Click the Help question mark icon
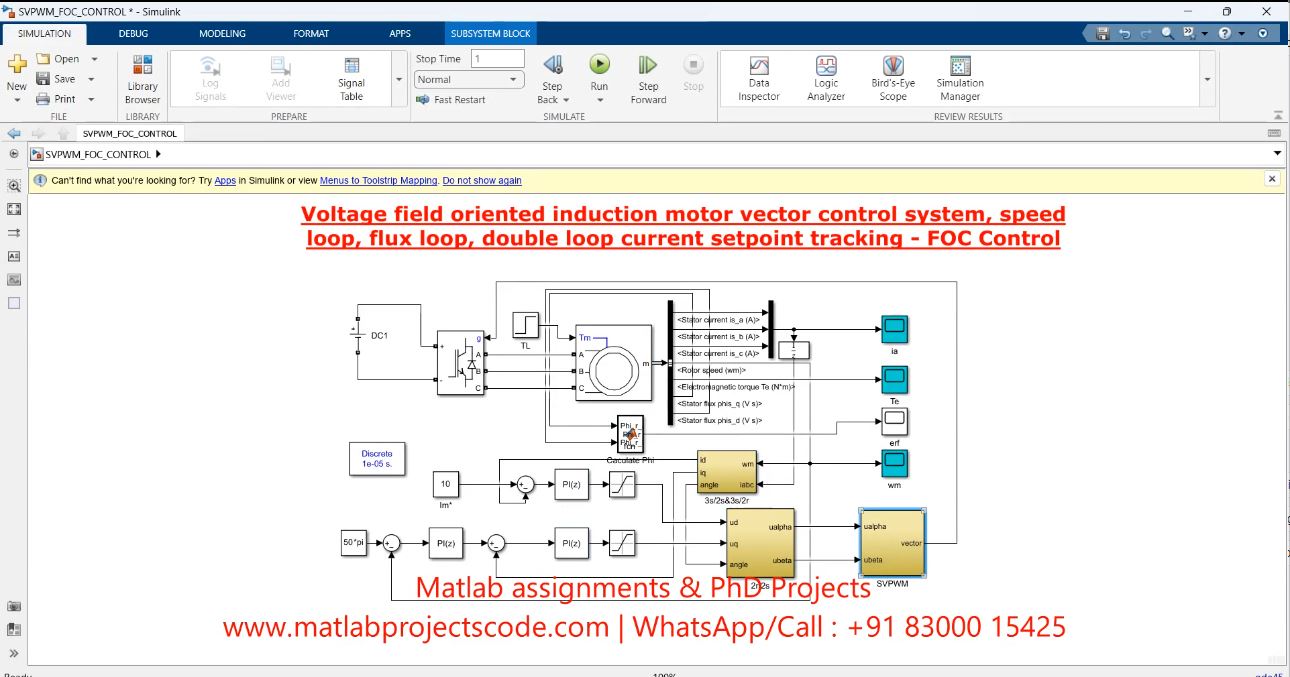Screen dimensions: 1290x677 [1225, 33]
